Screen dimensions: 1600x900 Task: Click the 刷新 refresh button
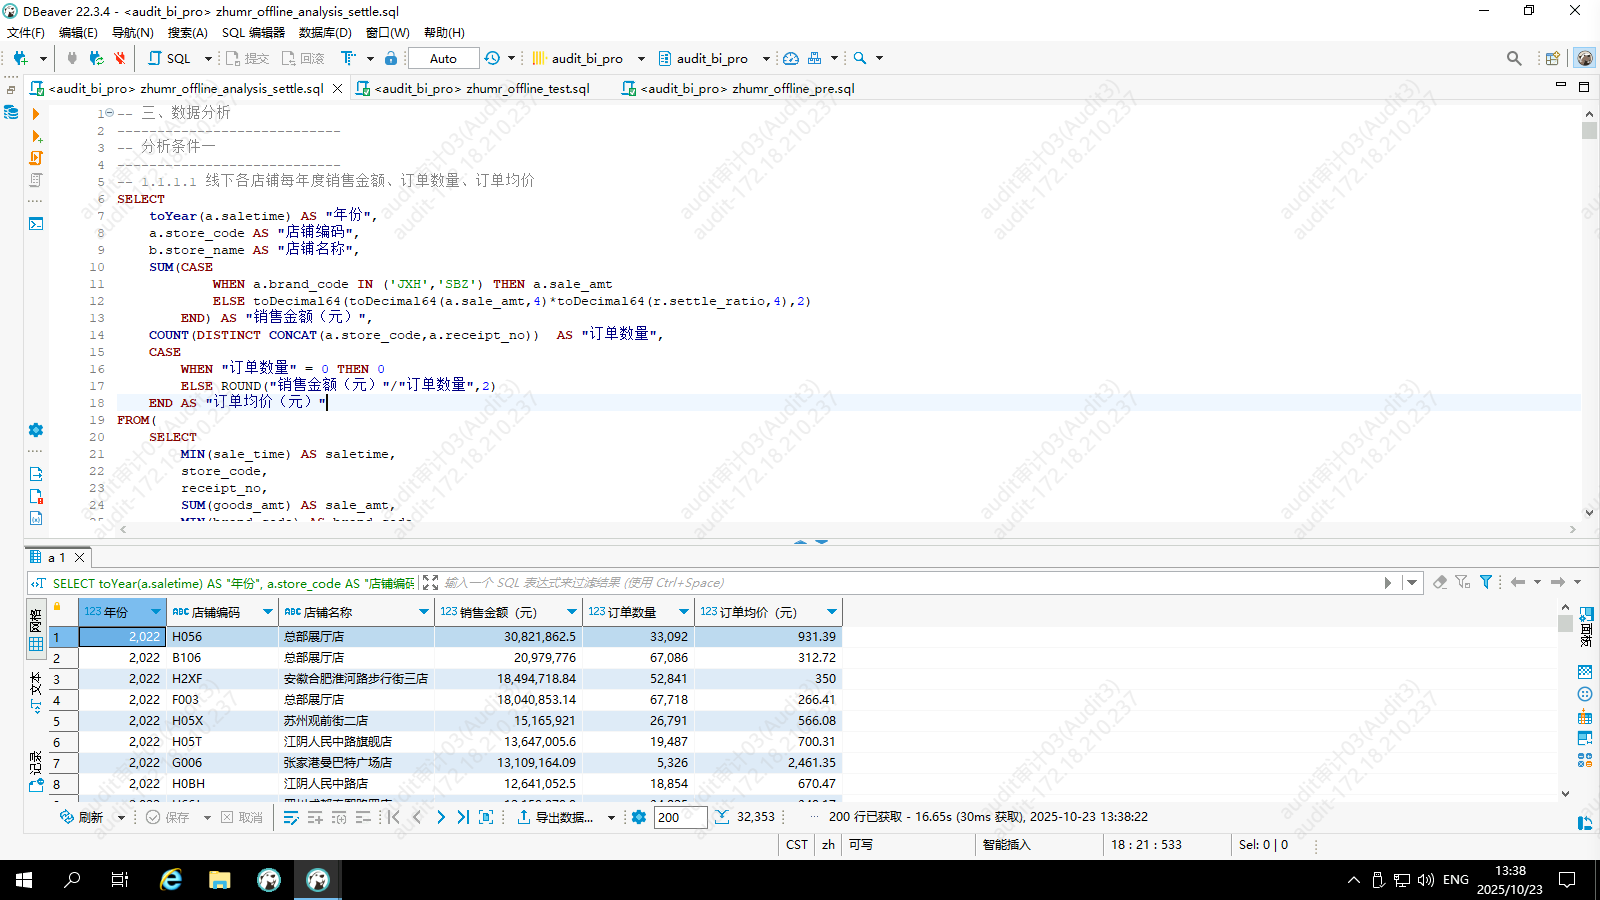tap(82, 817)
